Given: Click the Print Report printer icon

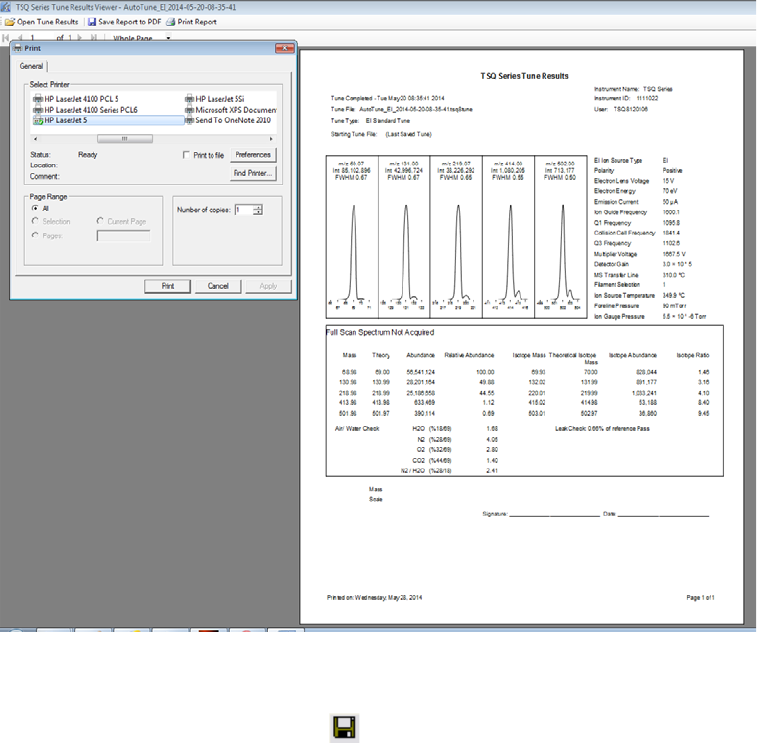Looking at the screenshot, I should coord(171,21).
